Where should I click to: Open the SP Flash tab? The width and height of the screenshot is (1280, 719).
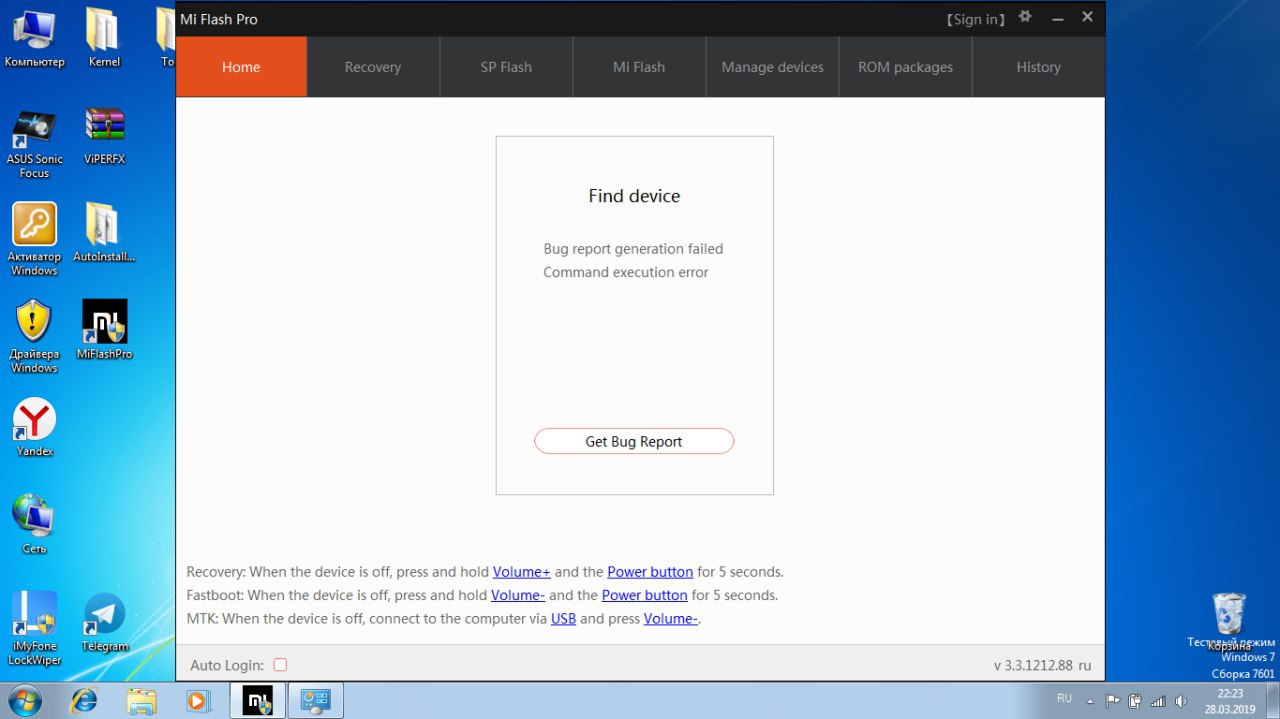(x=506, y=67)
